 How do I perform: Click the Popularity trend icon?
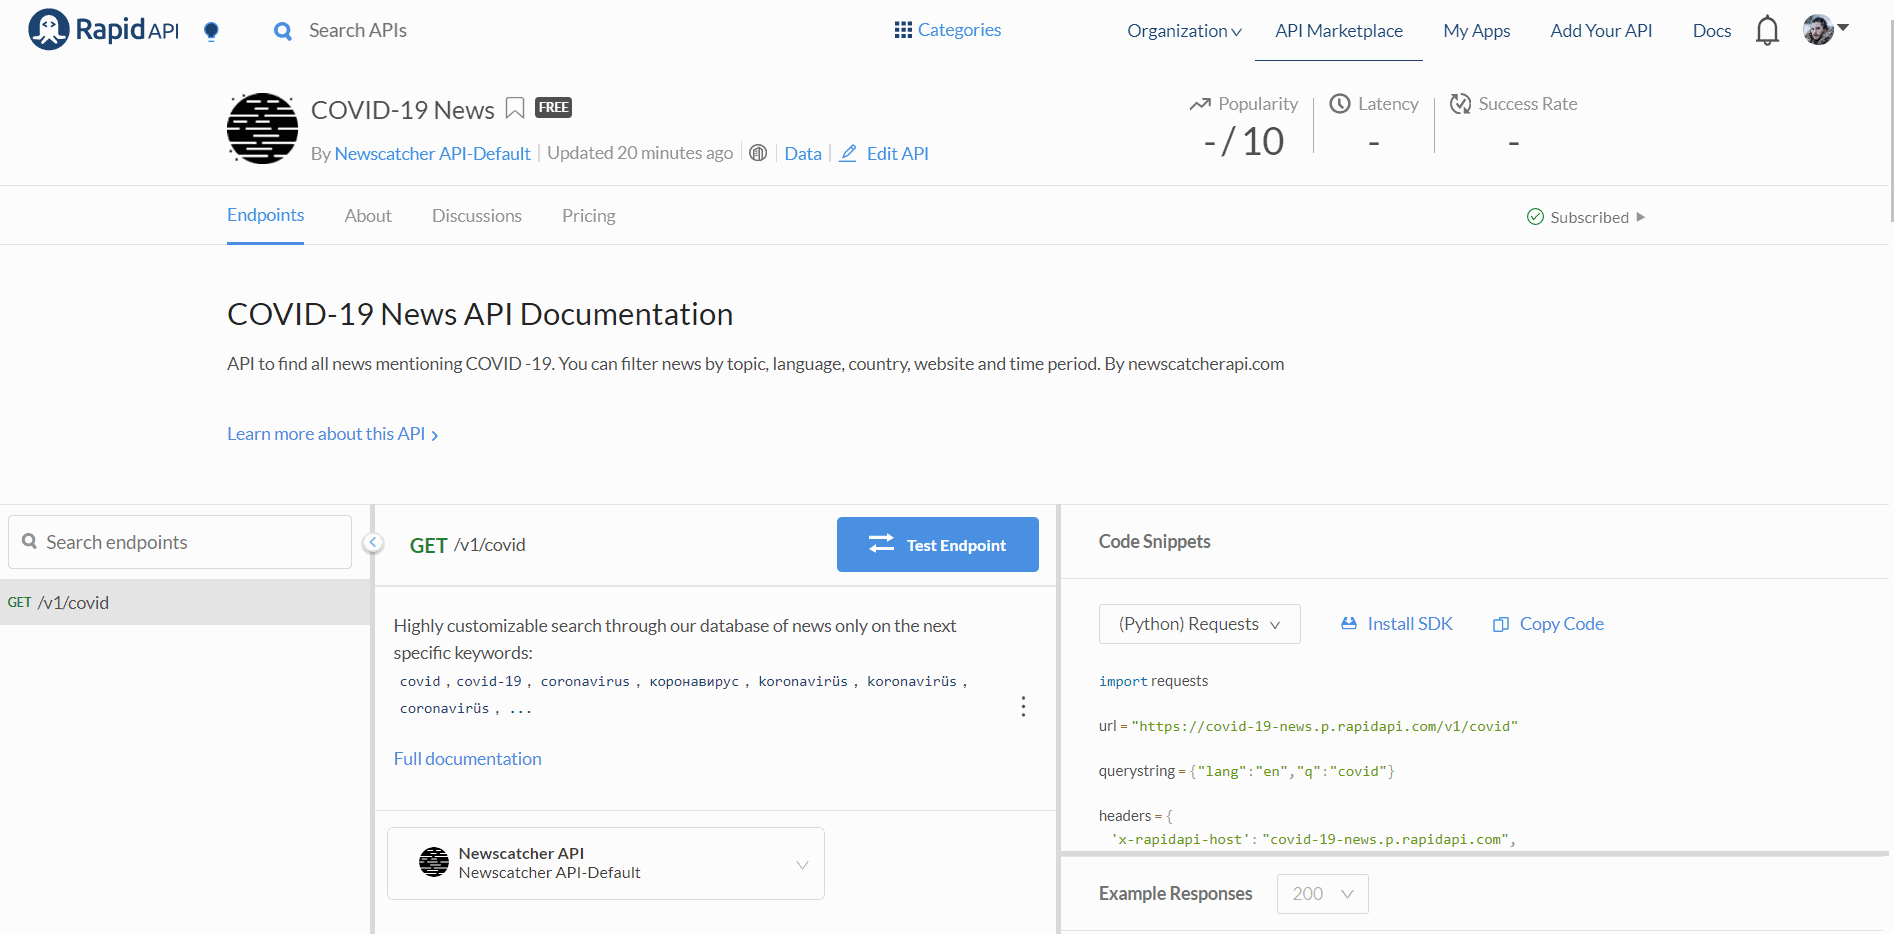click(1200, 104)
